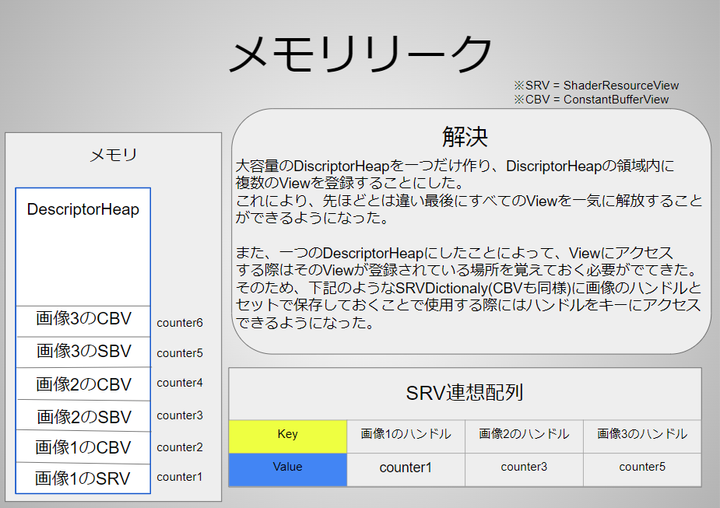Click the final line できるようになった。
The height and width of the screenshot is (508, 720).
[x=305, y=323]
